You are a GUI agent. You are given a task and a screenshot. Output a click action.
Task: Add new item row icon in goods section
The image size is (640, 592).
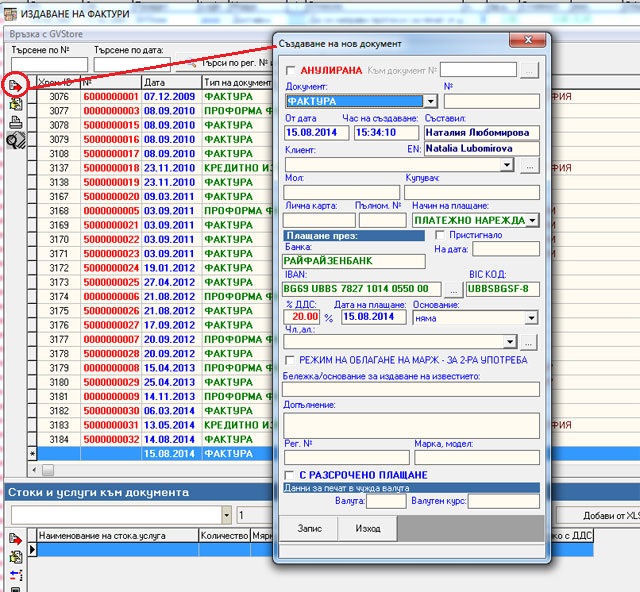[15, 539]
